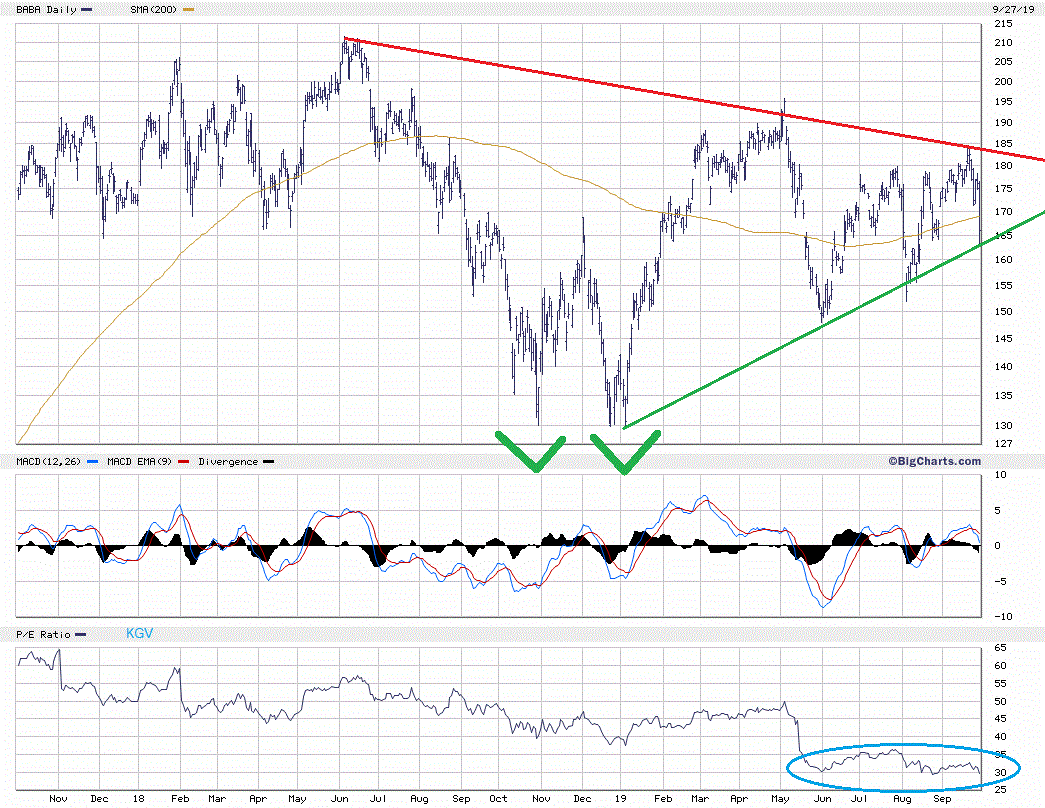1045x808 pixels.
Task: Click the P/E Ratio legend line swatch
Action: (80, 635)
